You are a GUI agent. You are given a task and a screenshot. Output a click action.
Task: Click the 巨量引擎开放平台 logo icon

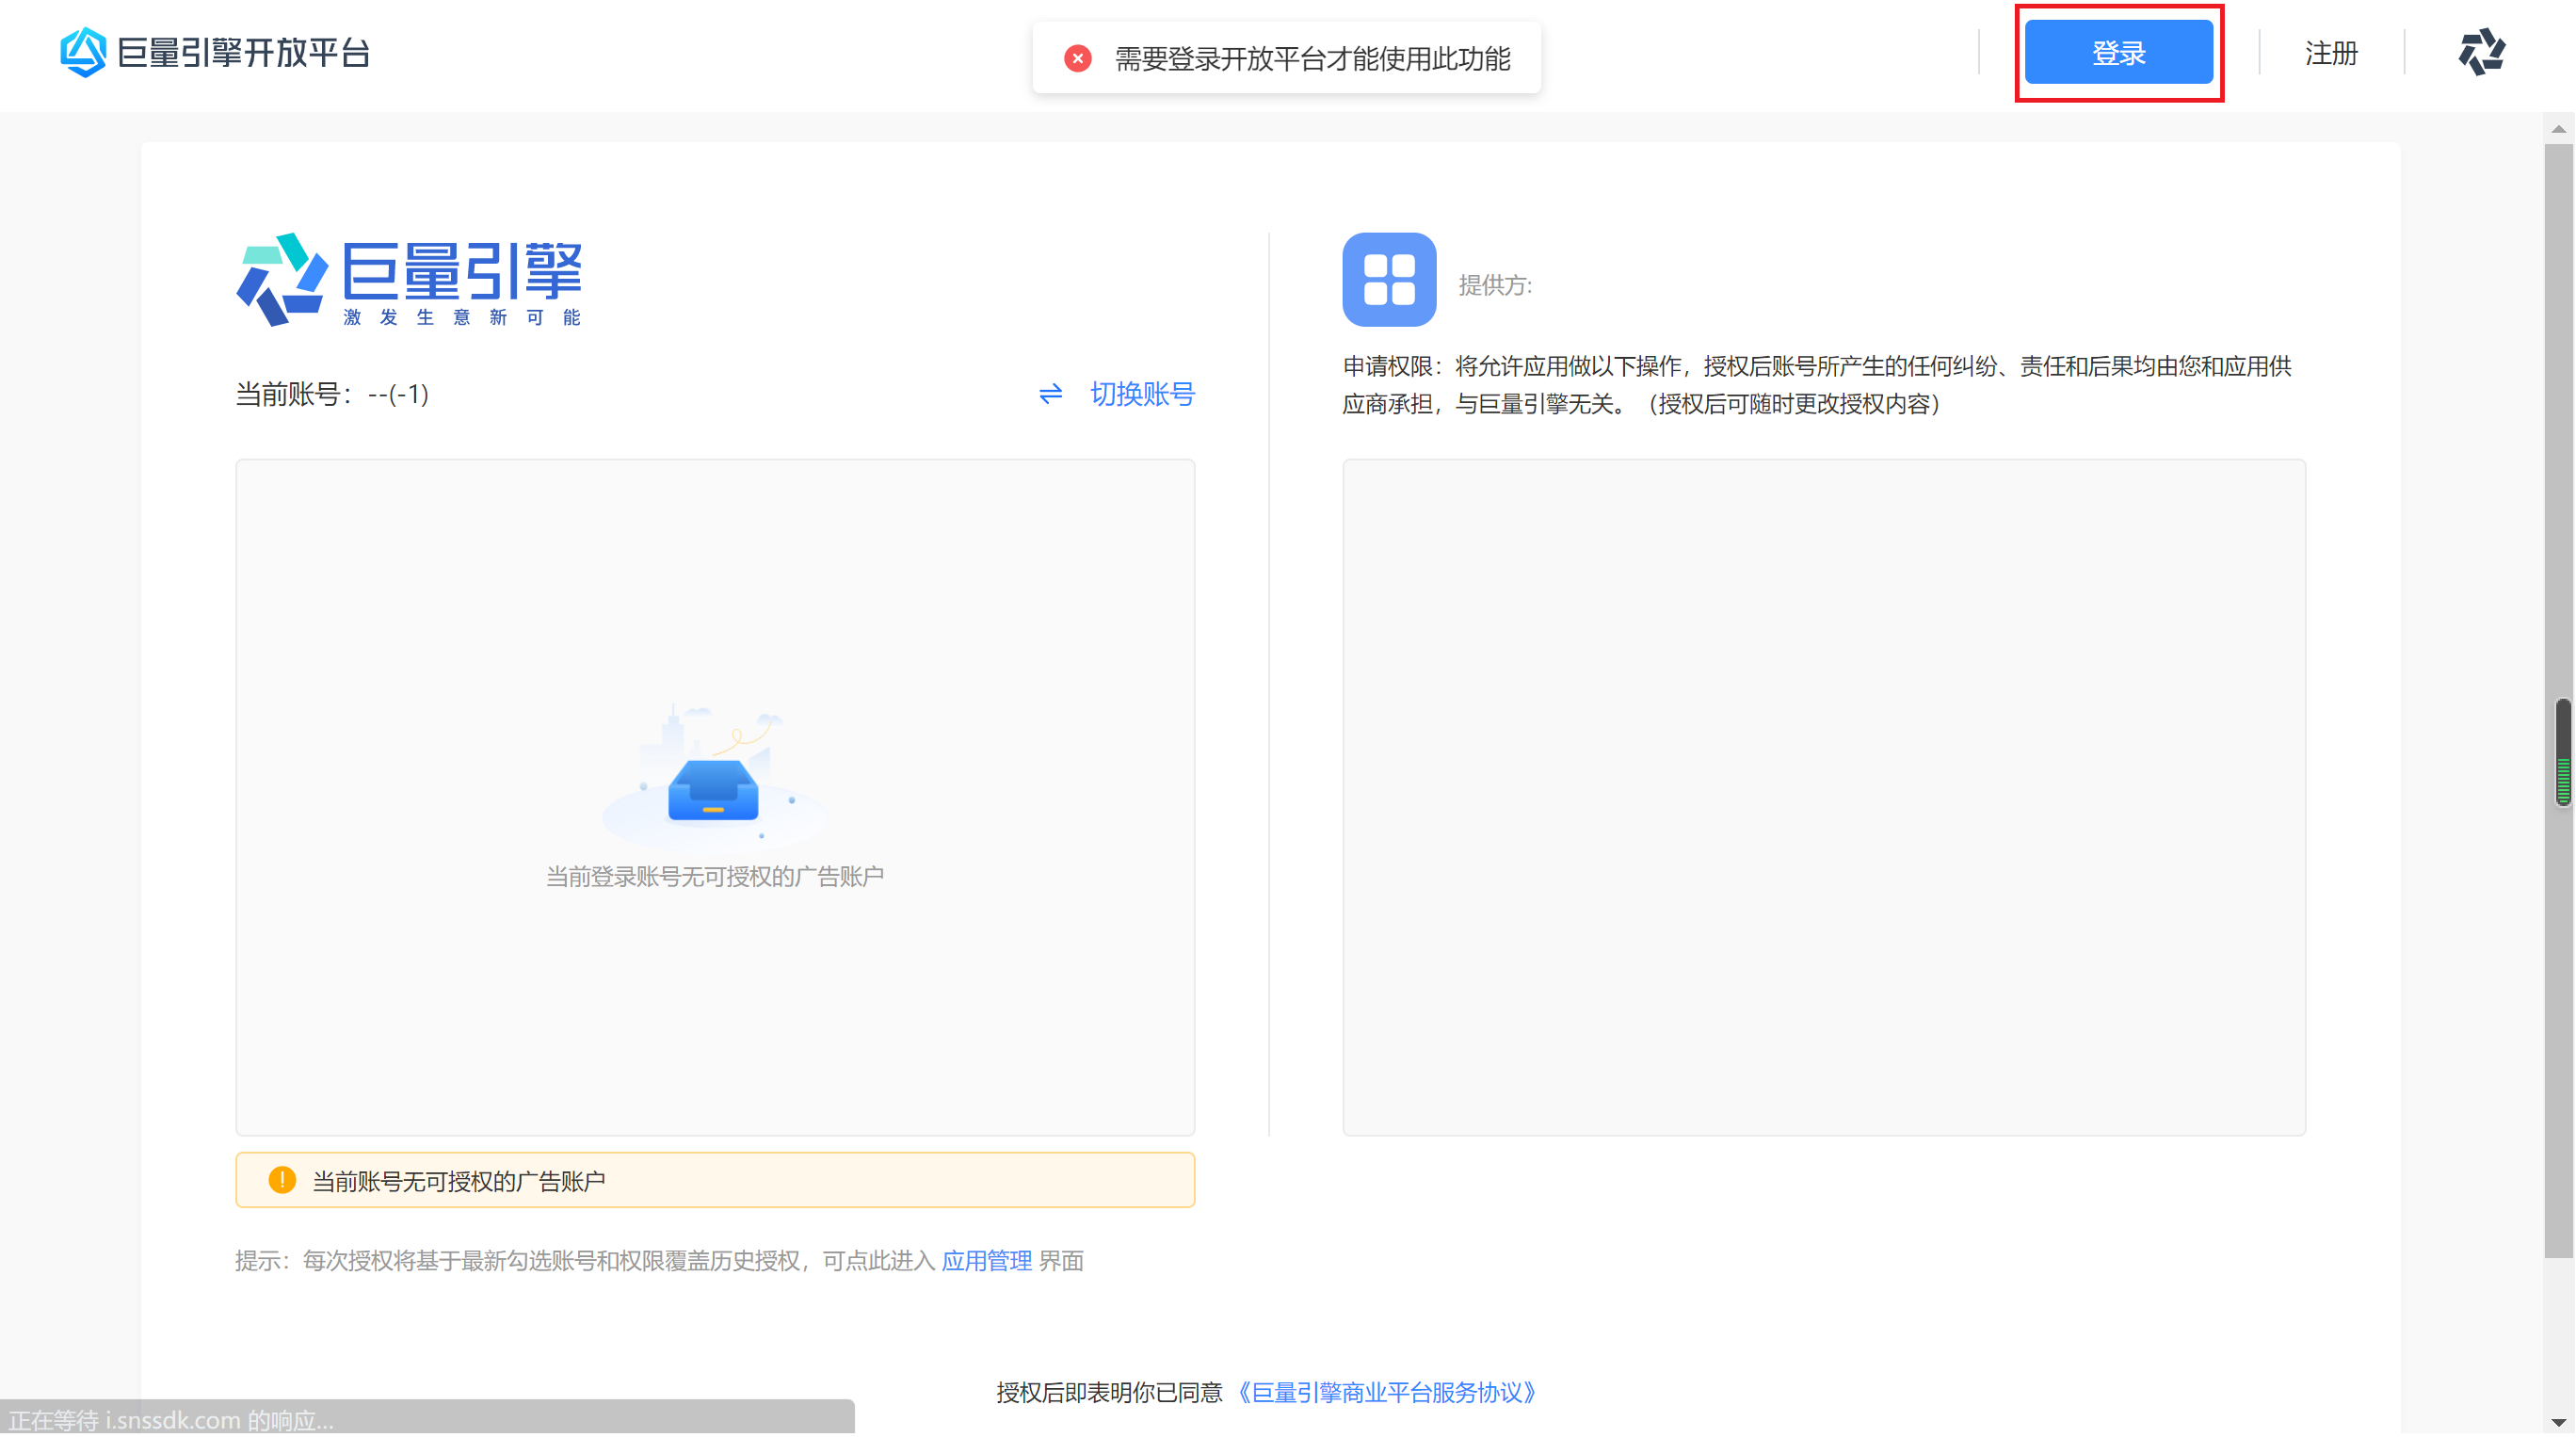83,52
